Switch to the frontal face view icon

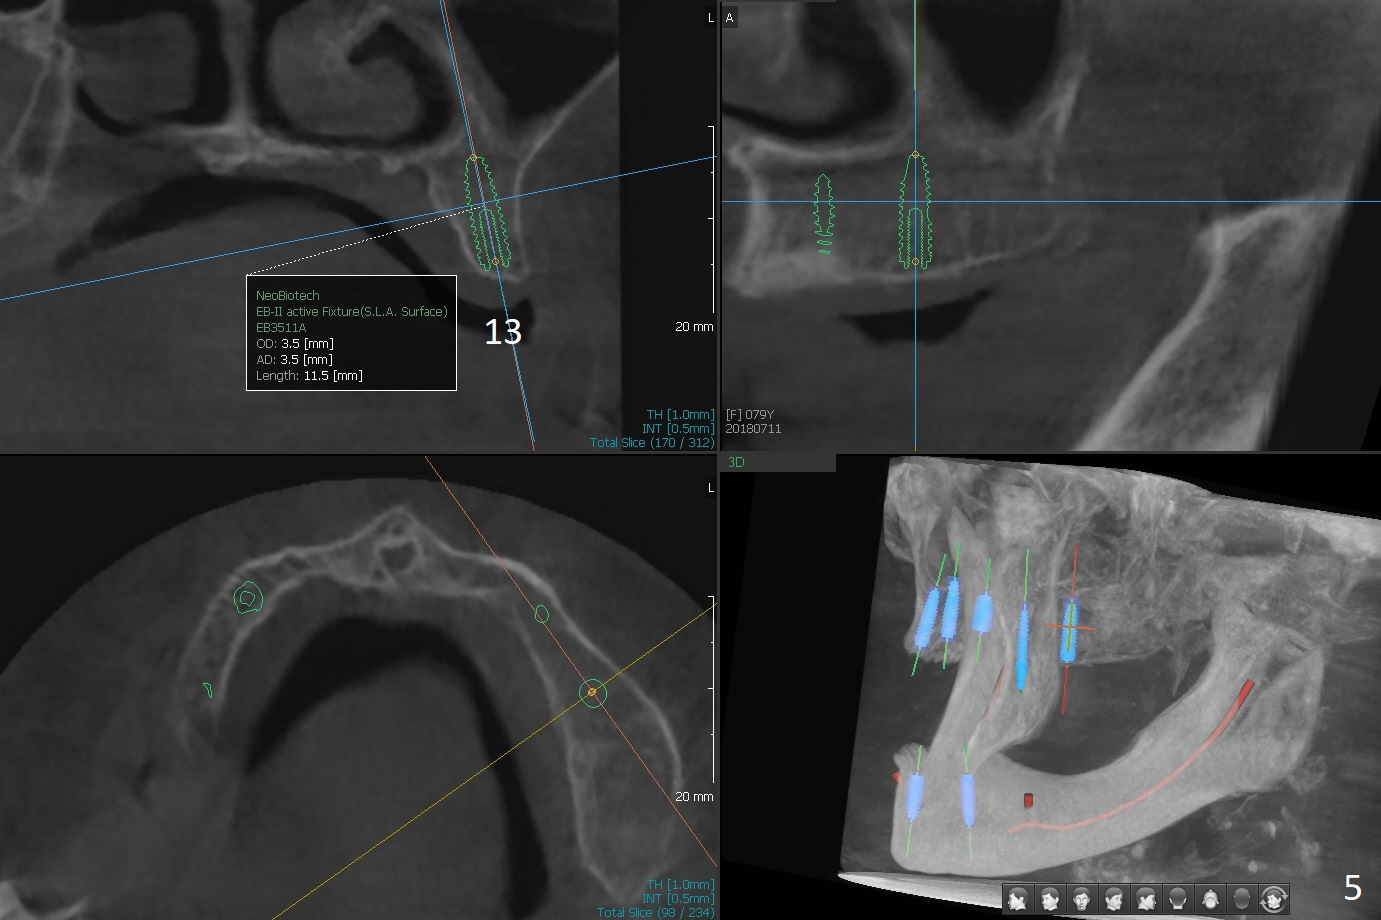point(1082,898)
